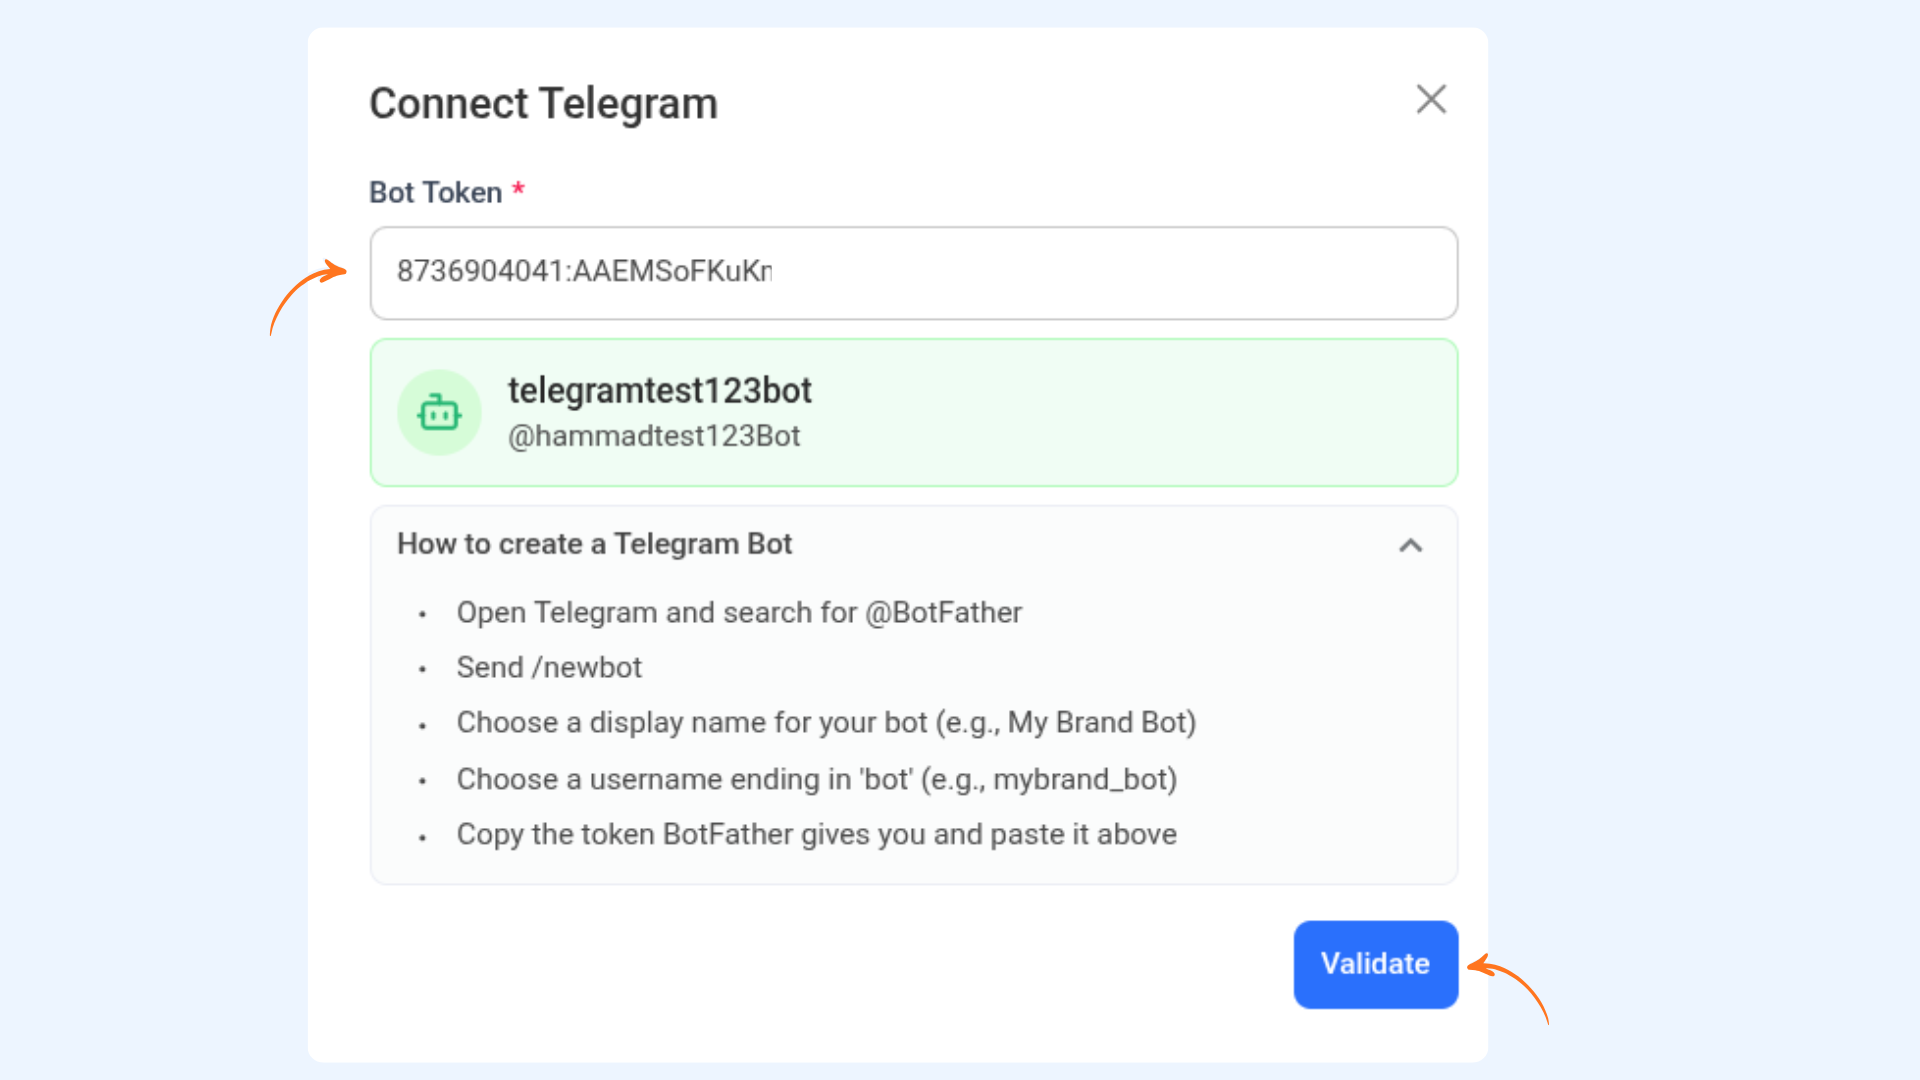Close the Connect Telegram dialog

point(1431,99)
